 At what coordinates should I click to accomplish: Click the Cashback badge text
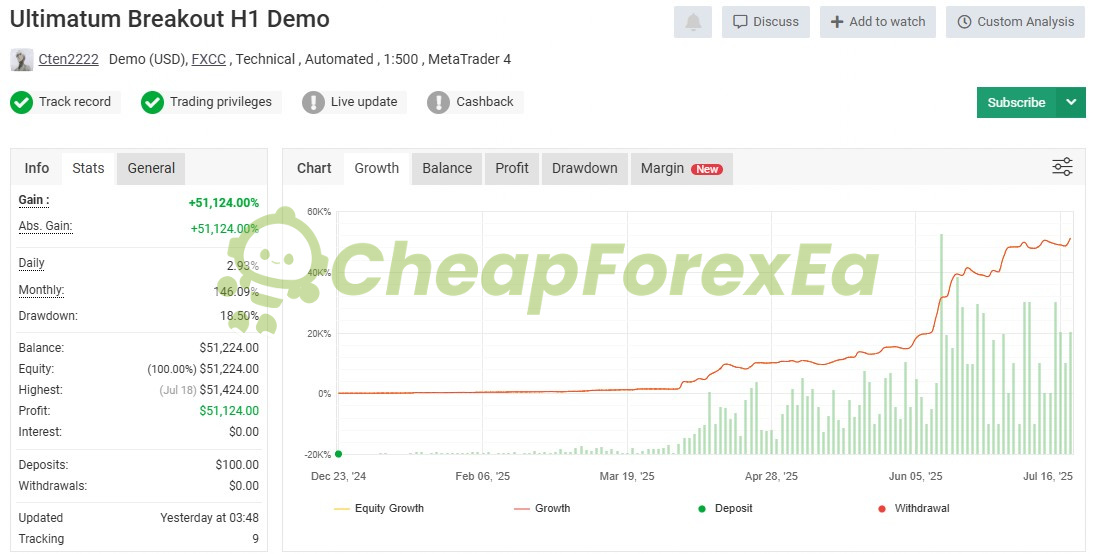[x=485, y=102]
